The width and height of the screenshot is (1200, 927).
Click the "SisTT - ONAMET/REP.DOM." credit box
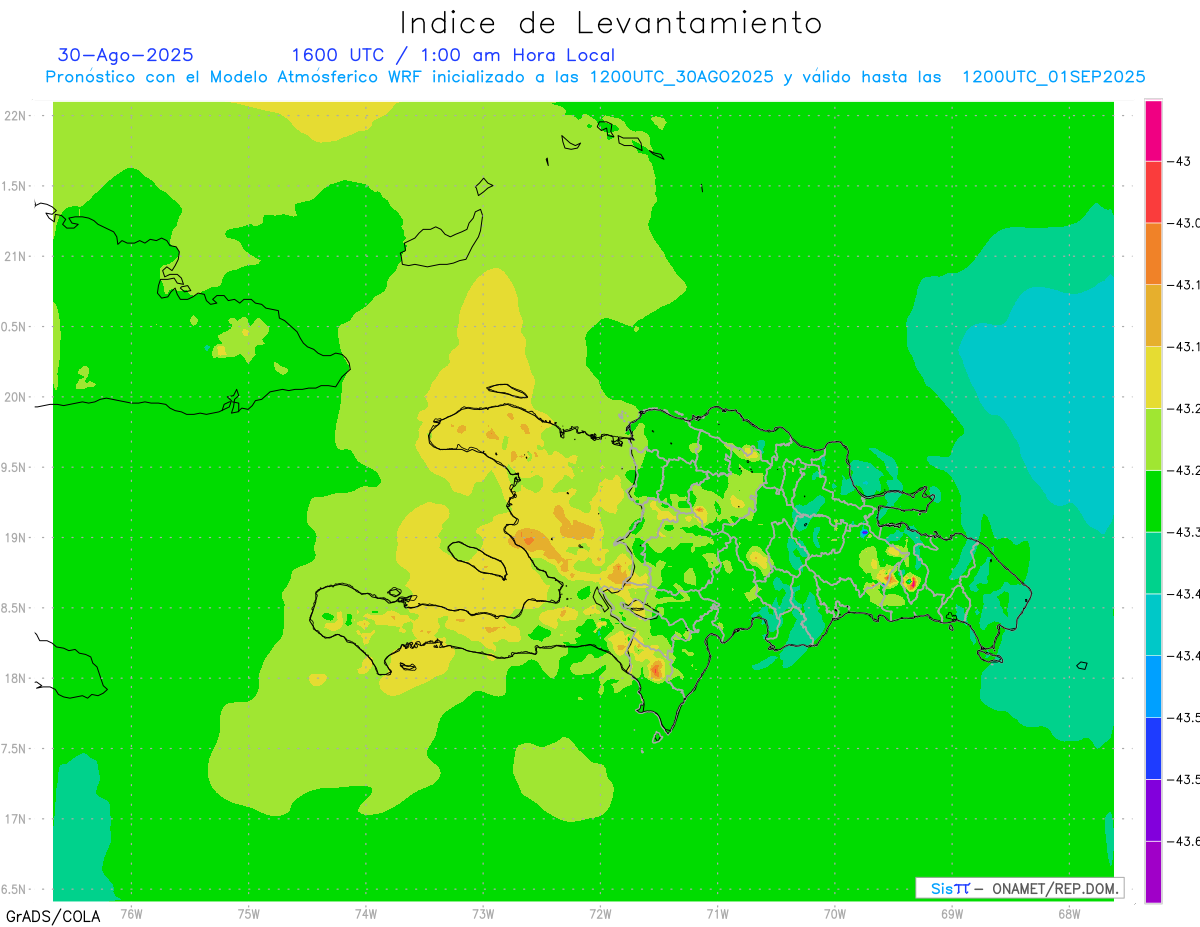click(x=1020, y=888)
